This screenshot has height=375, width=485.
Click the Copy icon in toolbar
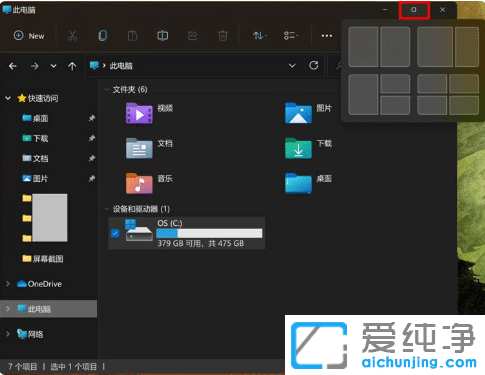pos(103,36)
